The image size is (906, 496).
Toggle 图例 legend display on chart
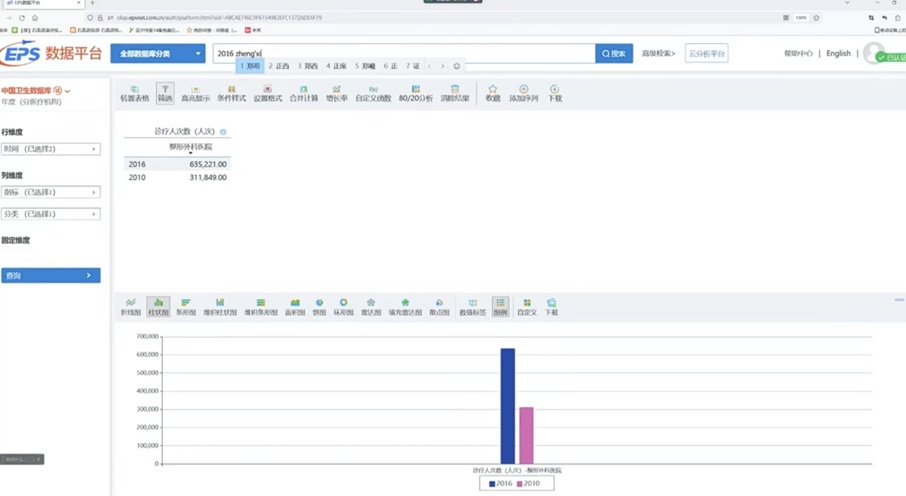pos(500,307)
